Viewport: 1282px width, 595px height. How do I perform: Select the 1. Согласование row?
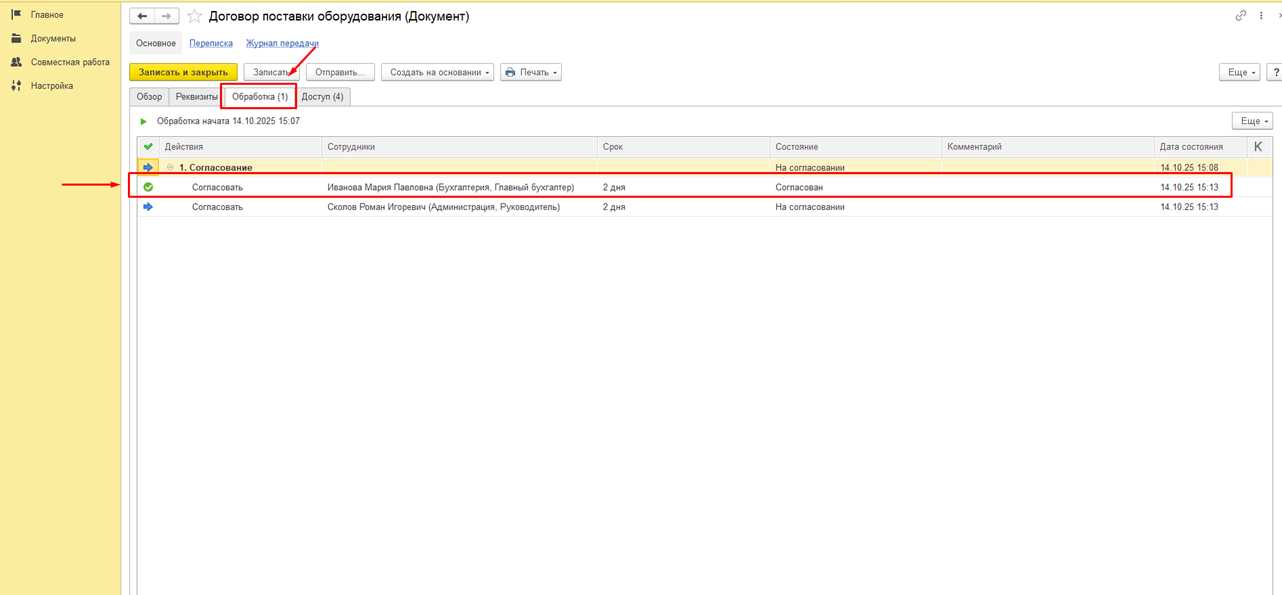pos(704,168)
